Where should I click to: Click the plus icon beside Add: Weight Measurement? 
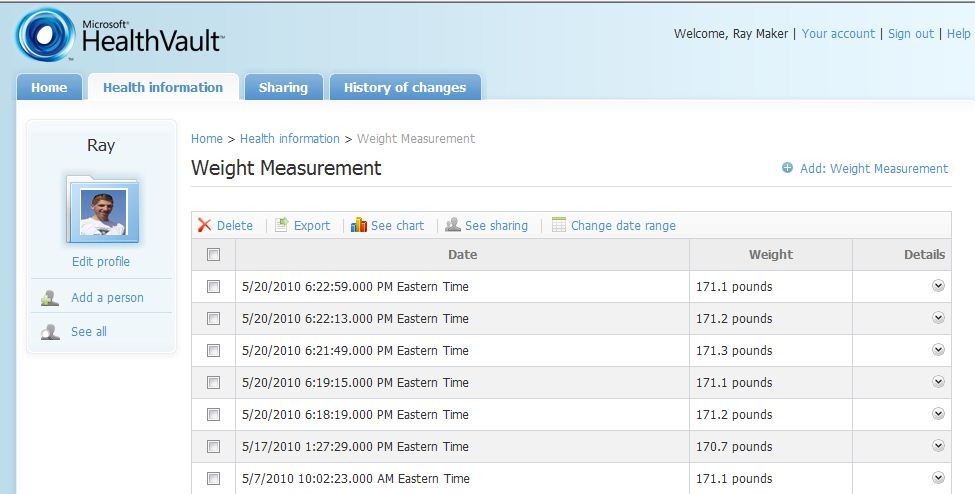[x=787, y=168]
